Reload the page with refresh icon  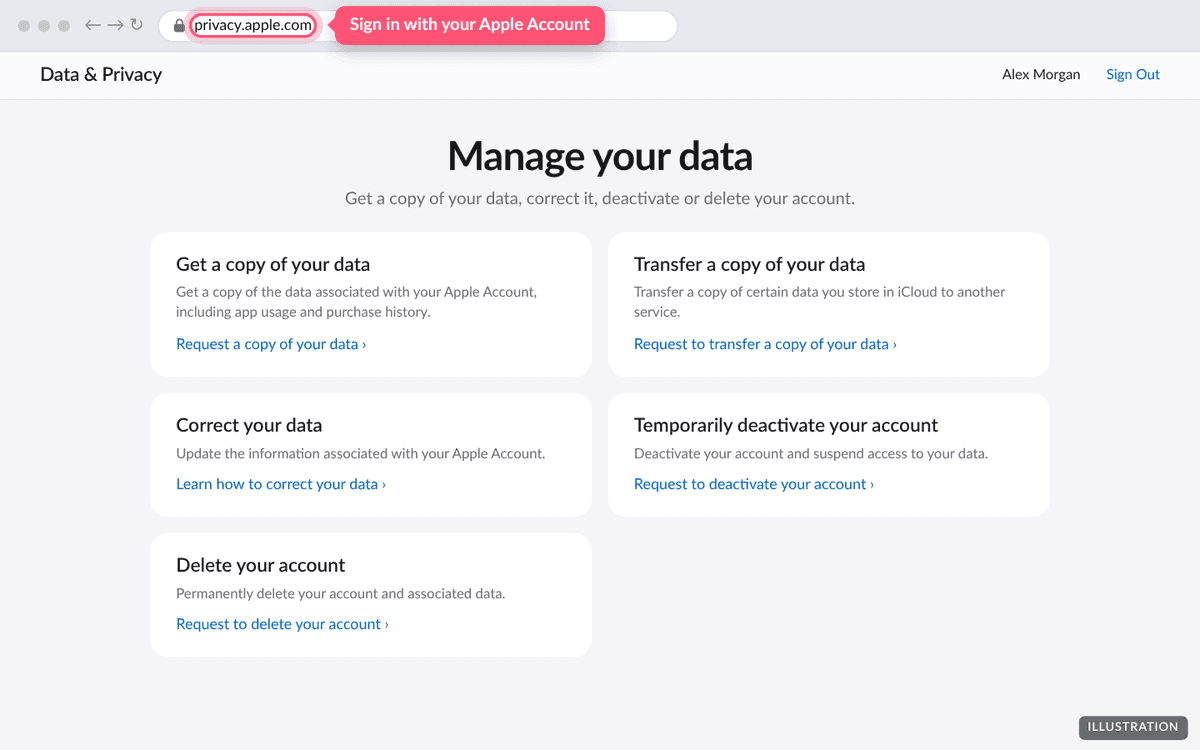pyautogui.click(x=137, y=25)
